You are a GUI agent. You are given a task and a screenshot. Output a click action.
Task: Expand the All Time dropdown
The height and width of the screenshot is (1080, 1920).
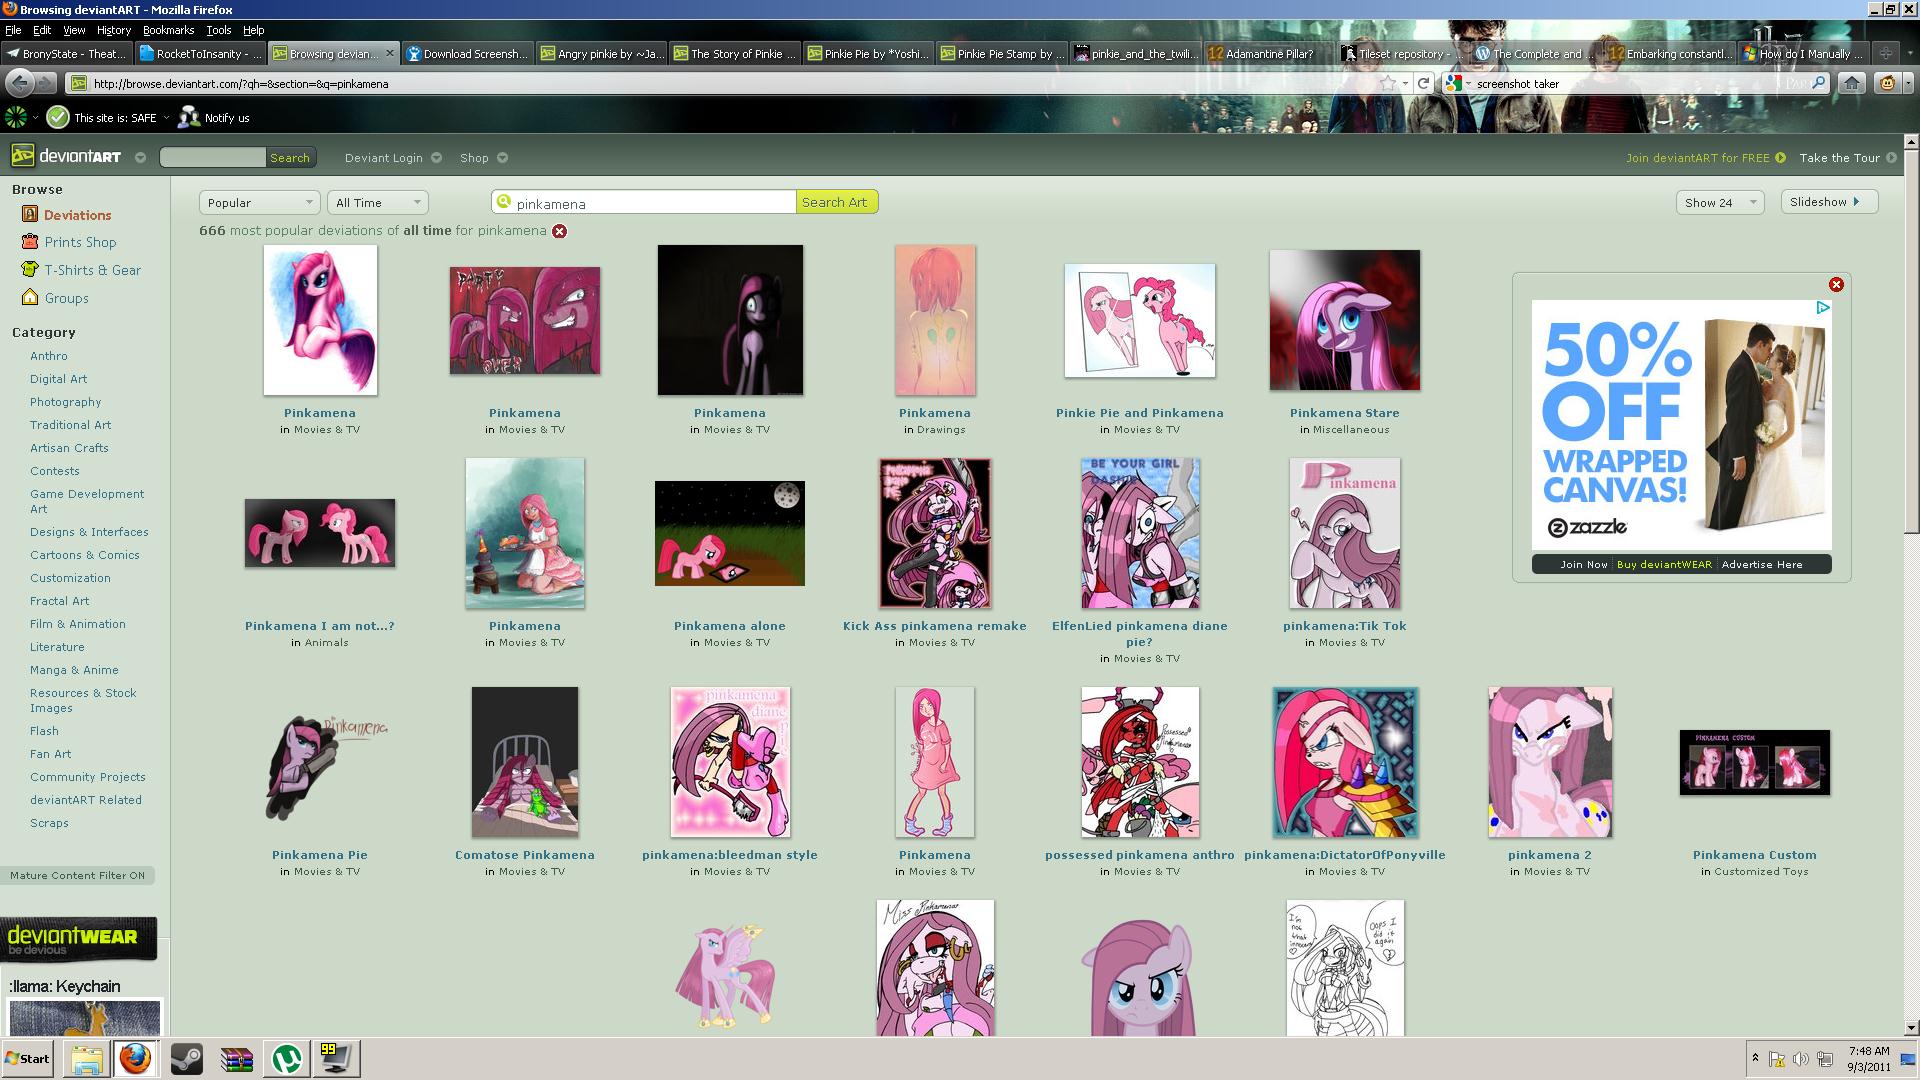[x=377, y=203]
